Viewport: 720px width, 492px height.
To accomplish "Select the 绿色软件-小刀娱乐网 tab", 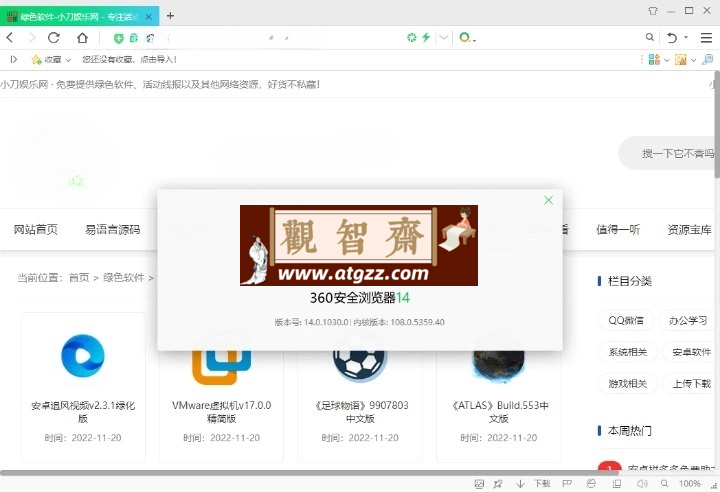I will pyautogui.click(x=79, y=17).
